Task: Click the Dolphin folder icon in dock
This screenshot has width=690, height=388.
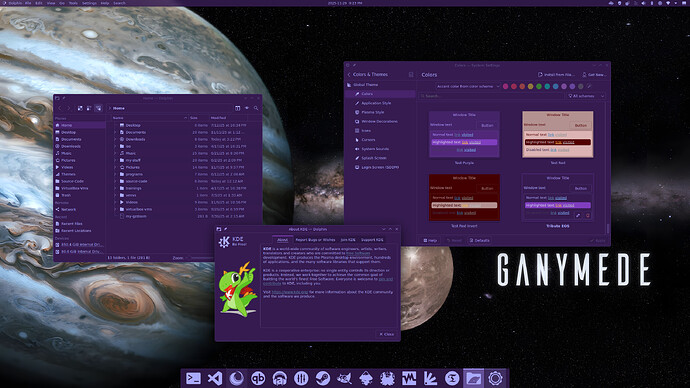Action: coord(473,378)
